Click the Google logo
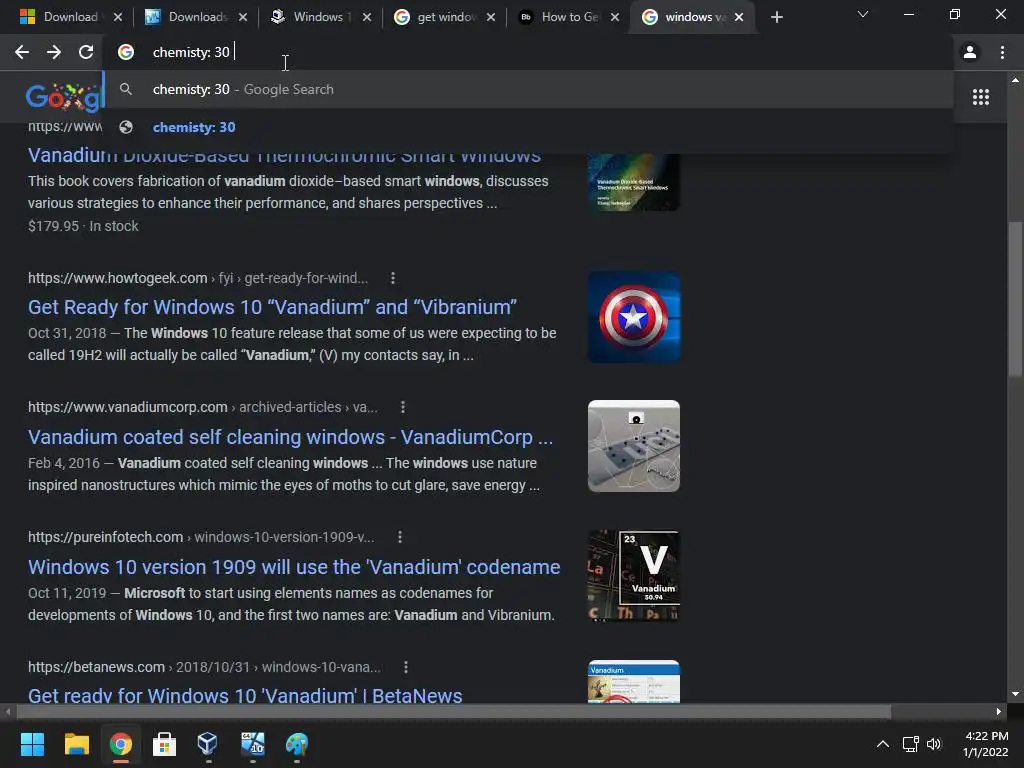 pyautogui.click(x=64, y=97)
